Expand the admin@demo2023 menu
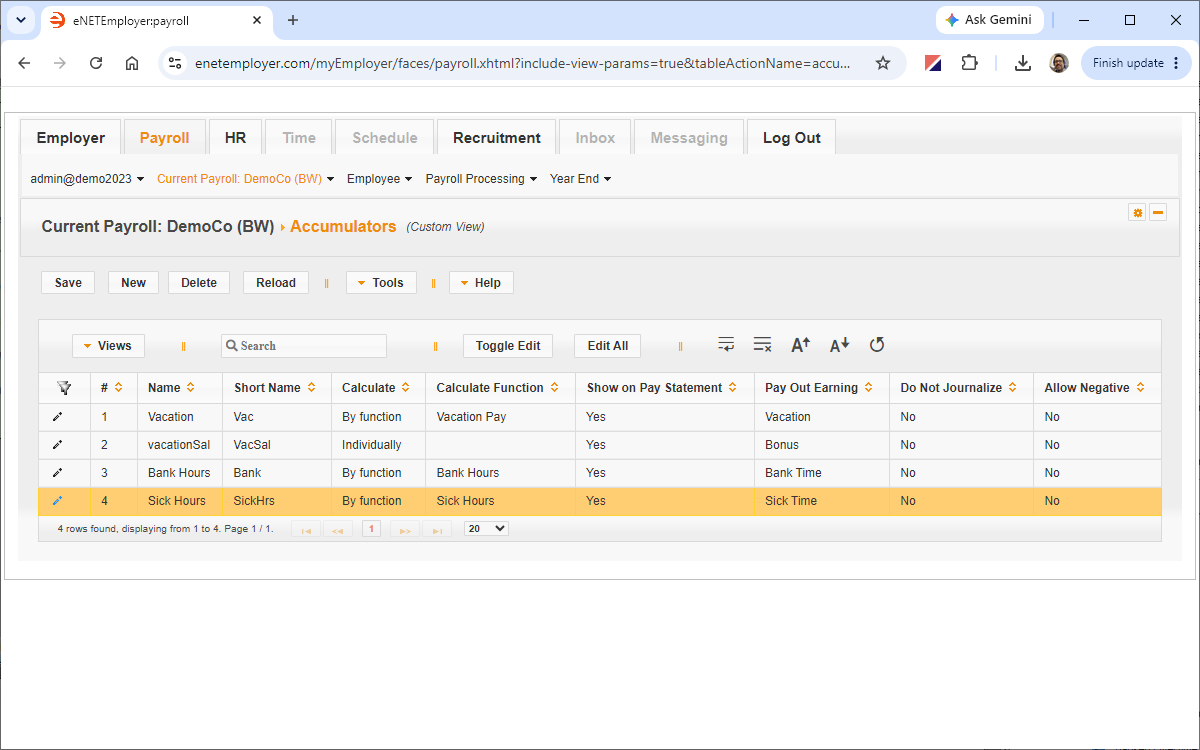 [87, 179]
